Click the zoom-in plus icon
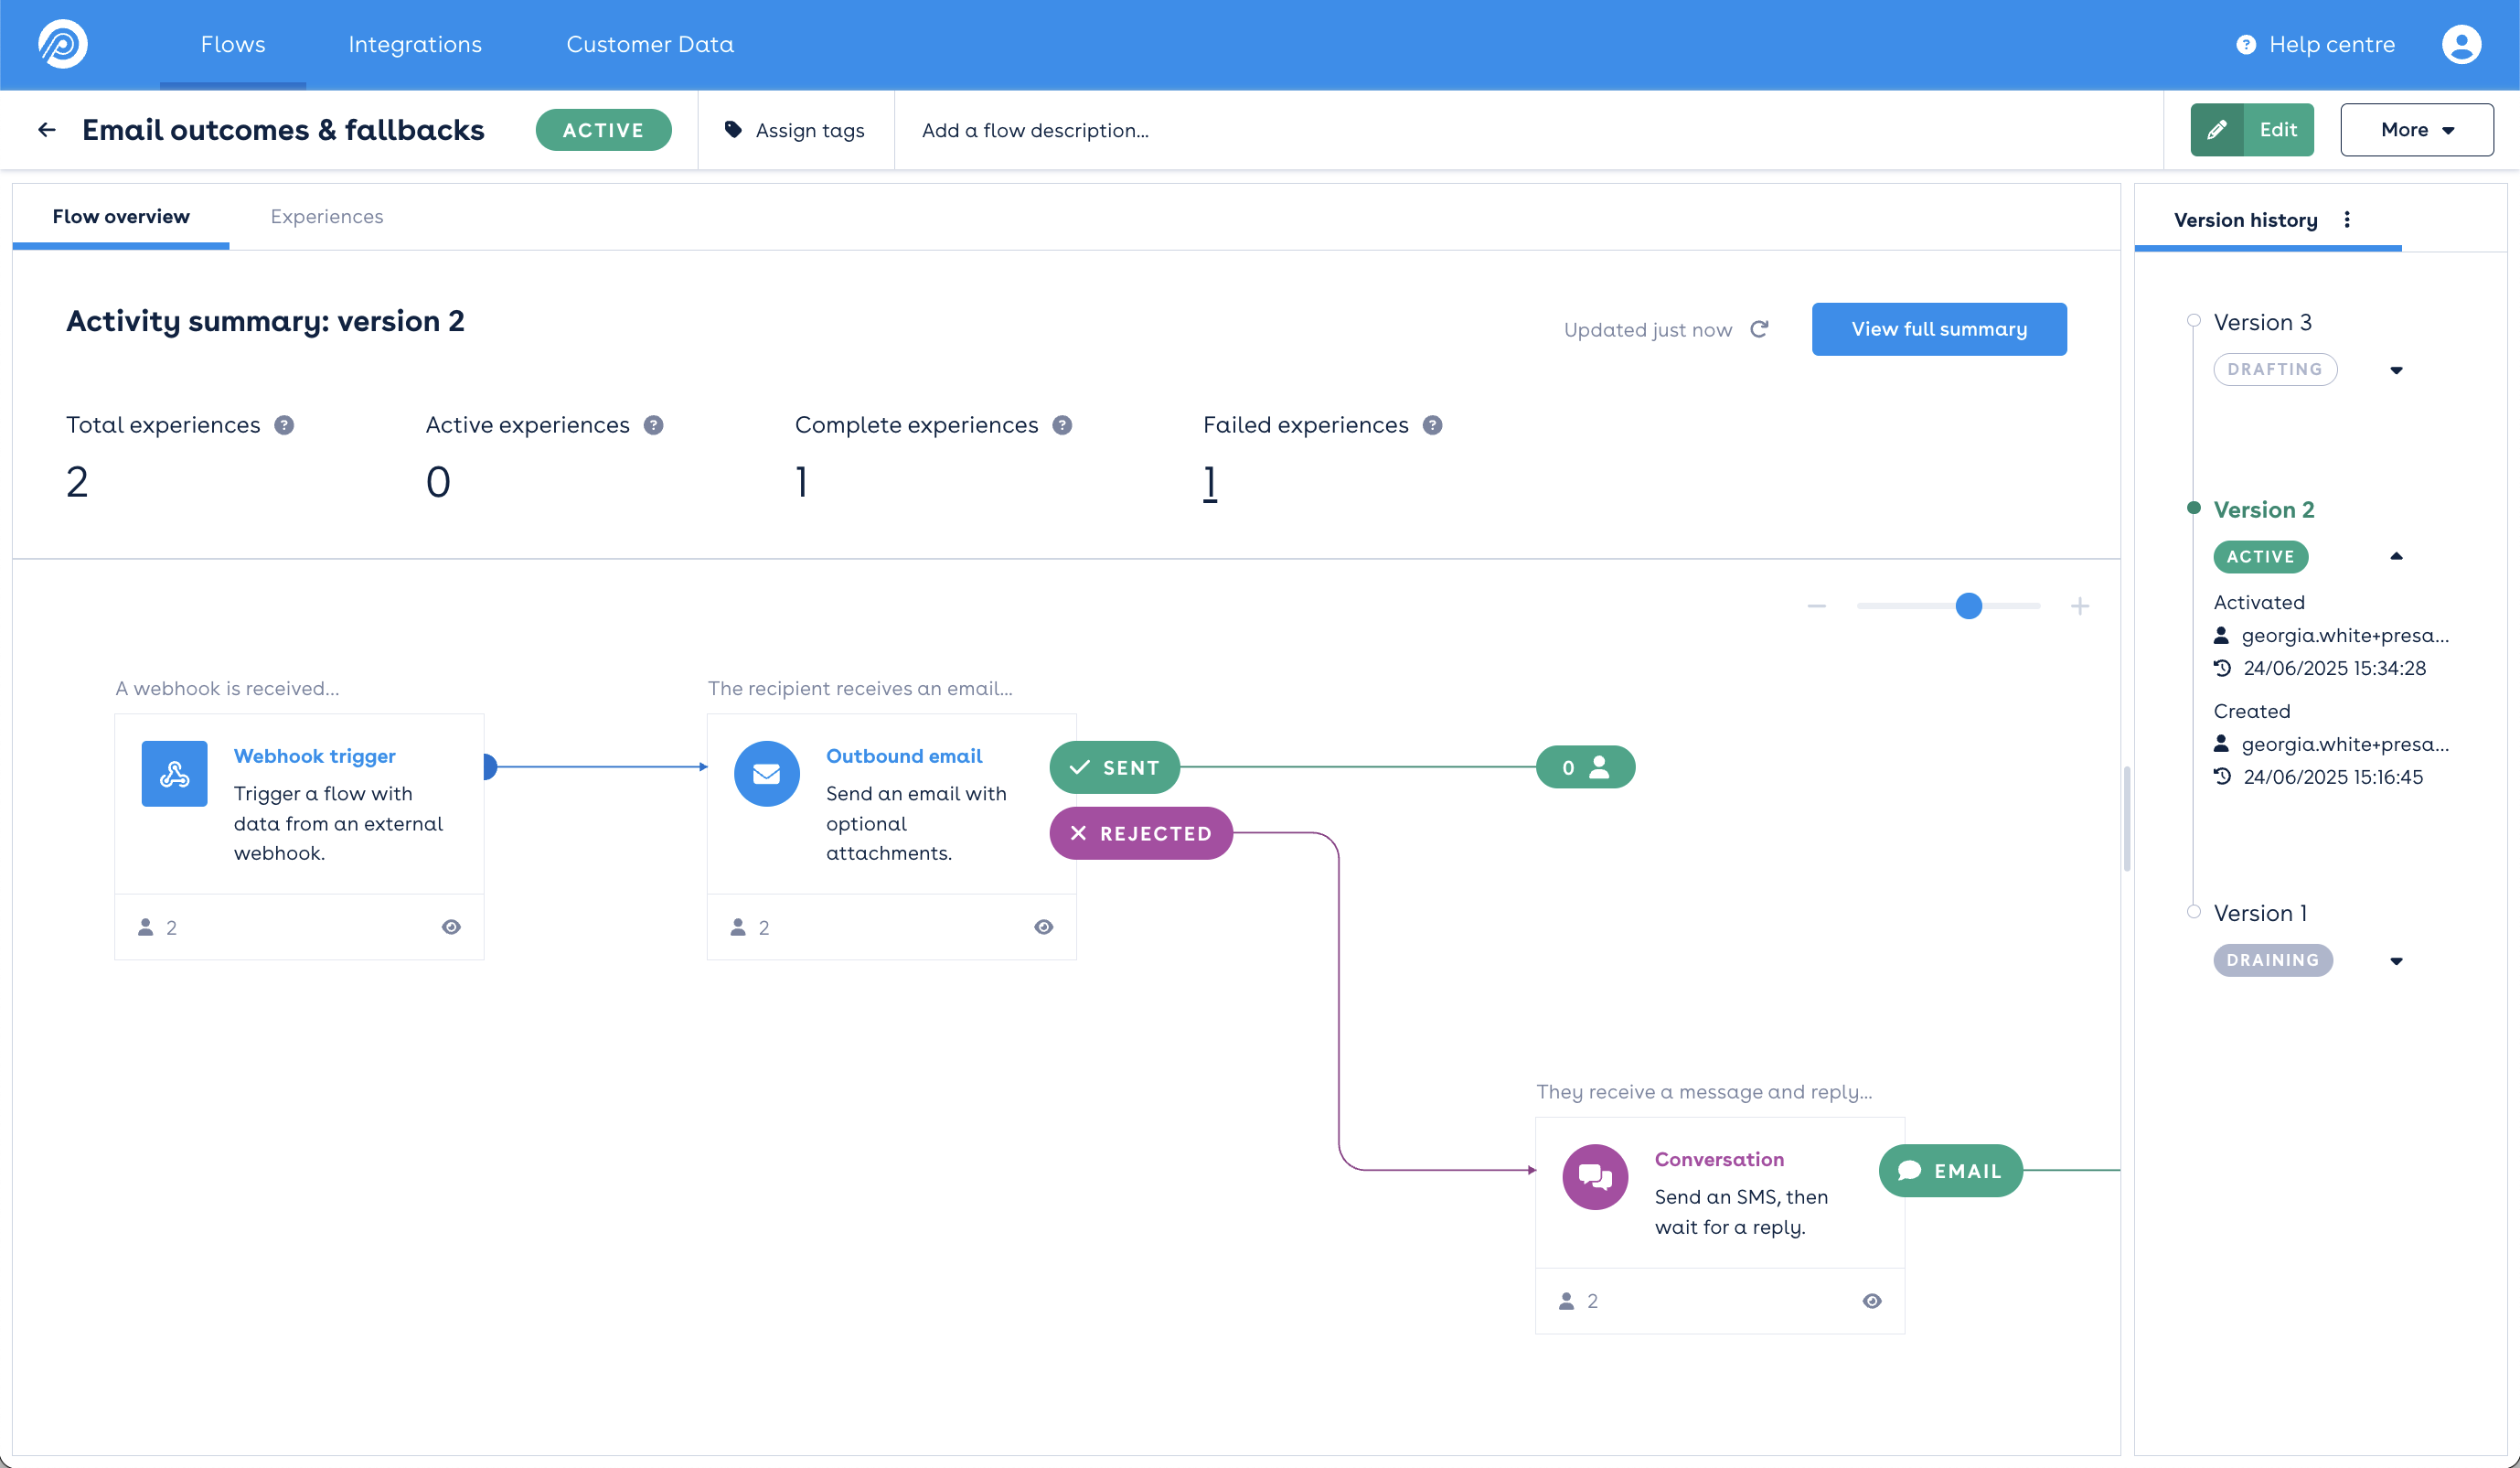 [x=2080, y=606]
